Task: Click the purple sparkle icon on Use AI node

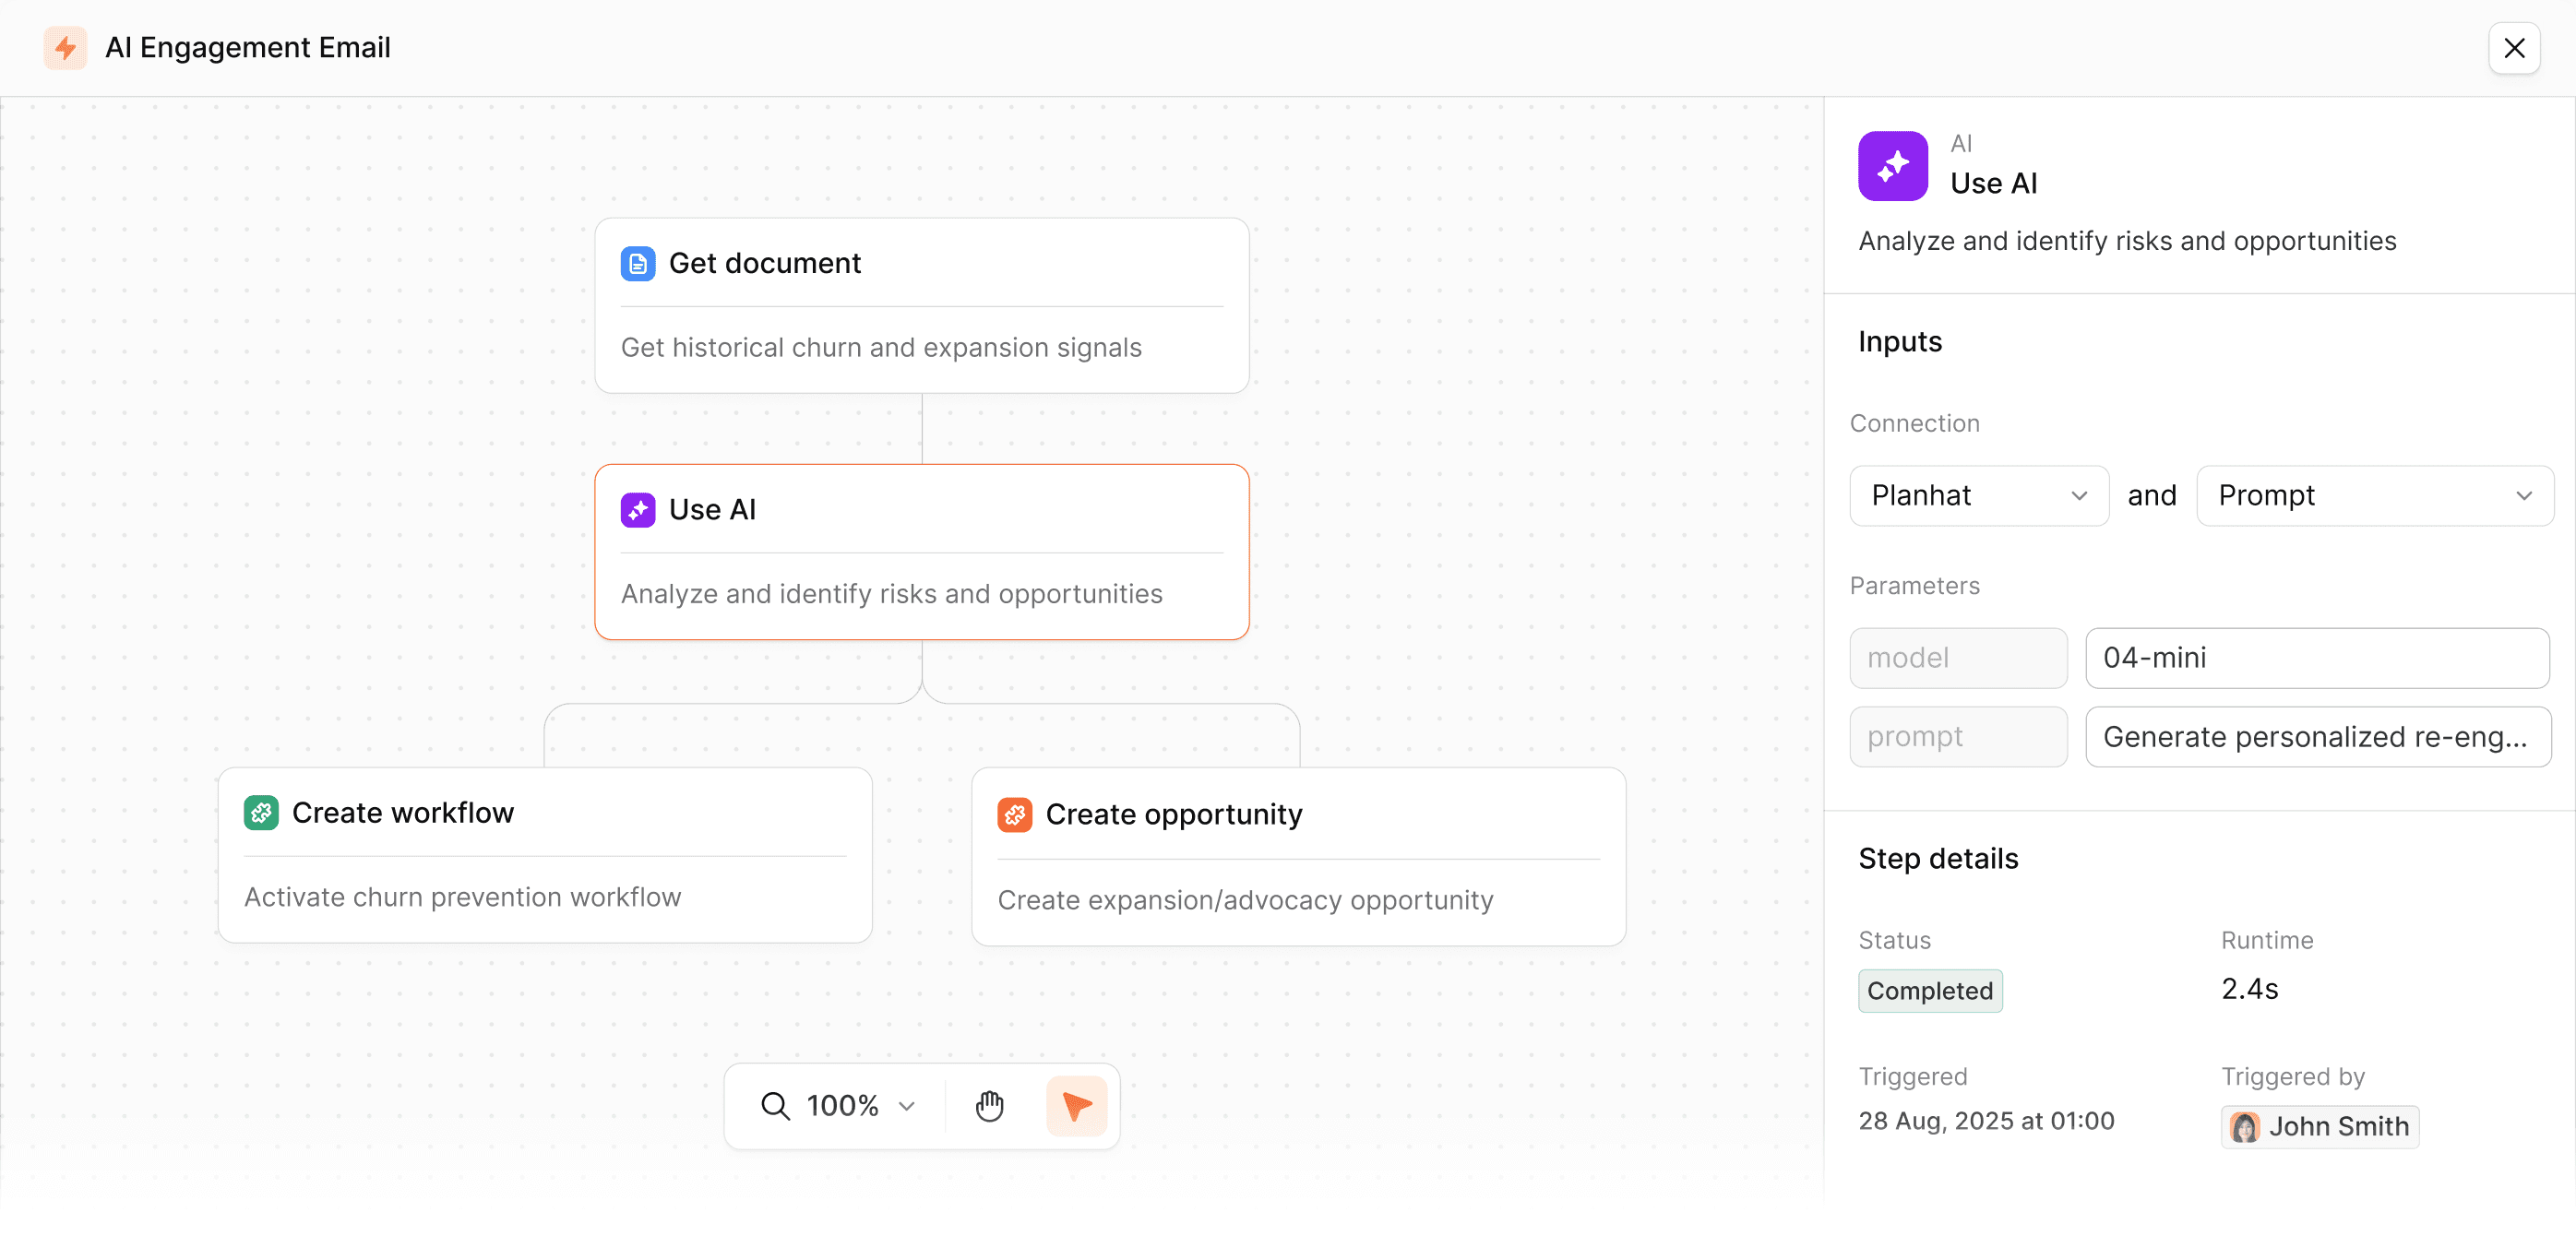Action: pos(637,510)
